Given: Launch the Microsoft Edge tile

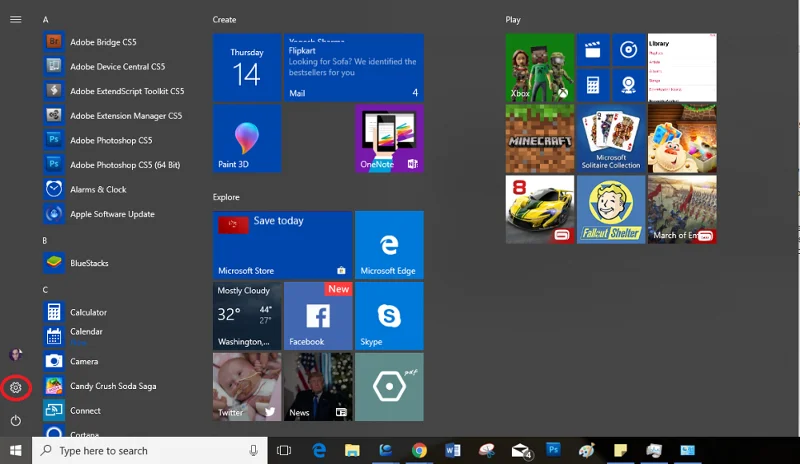Looking at the screenshot, I should [x=389, y=245].
